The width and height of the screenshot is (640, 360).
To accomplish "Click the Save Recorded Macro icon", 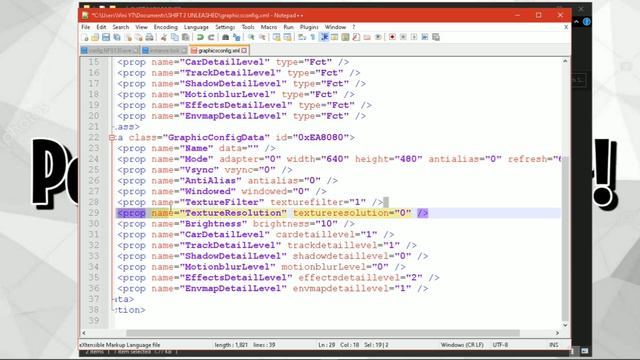I will click(x=436, y=37).
